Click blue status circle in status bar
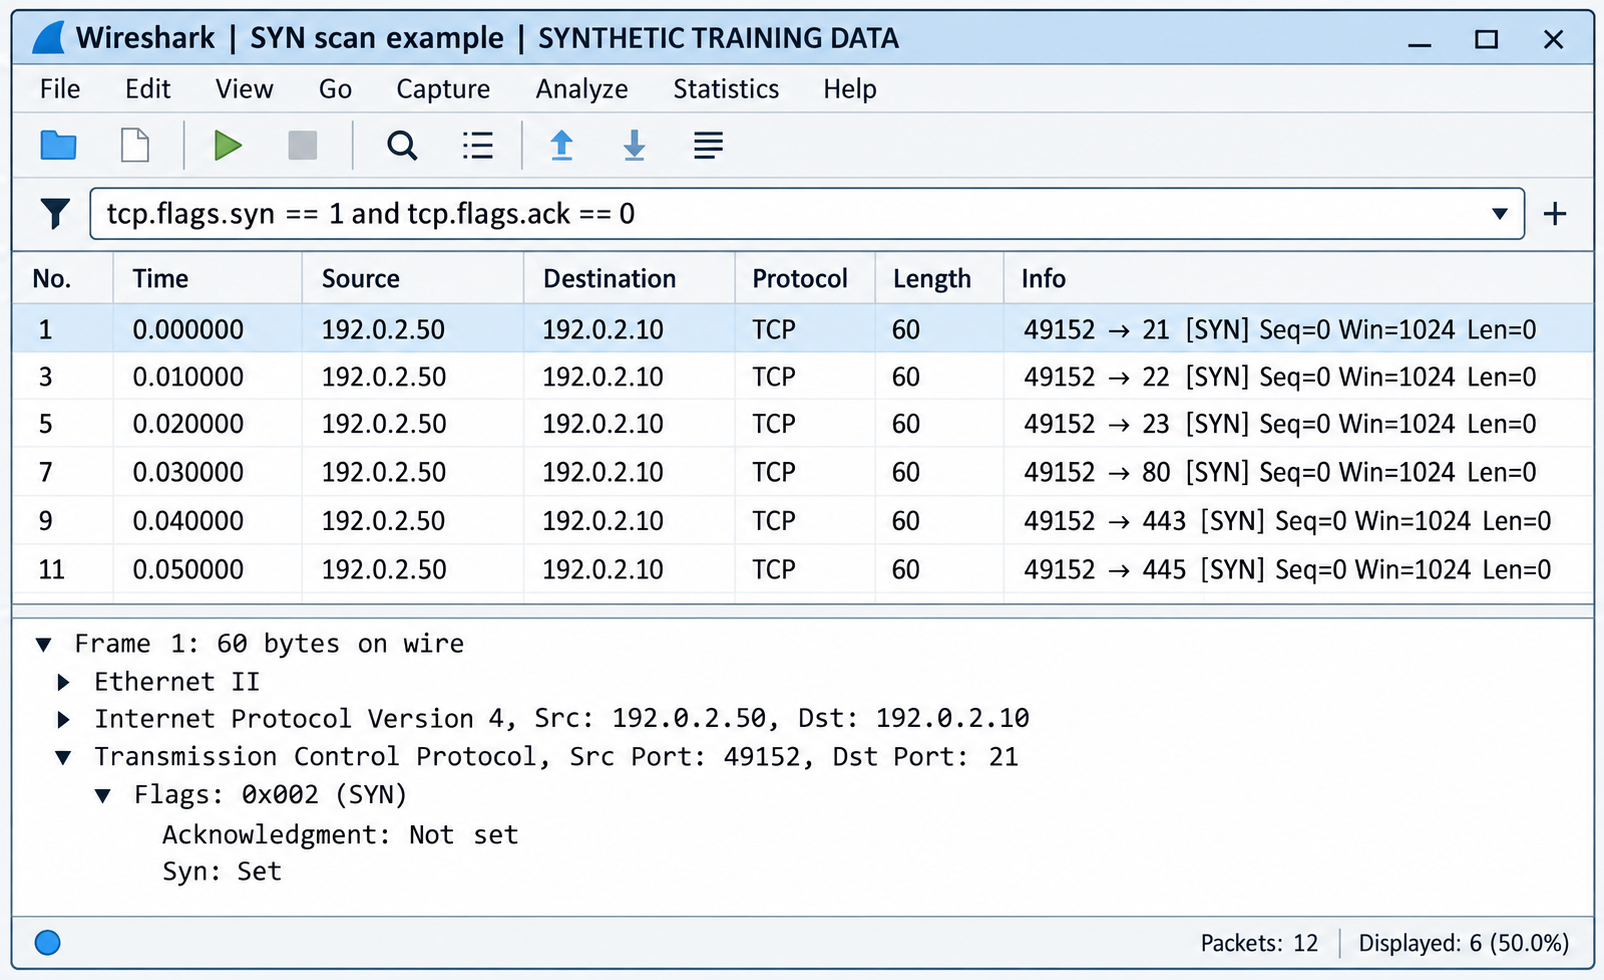Image resolution: width=1604 pixels, height=980 pixels. pyautogui.click(x=47, y=942)
